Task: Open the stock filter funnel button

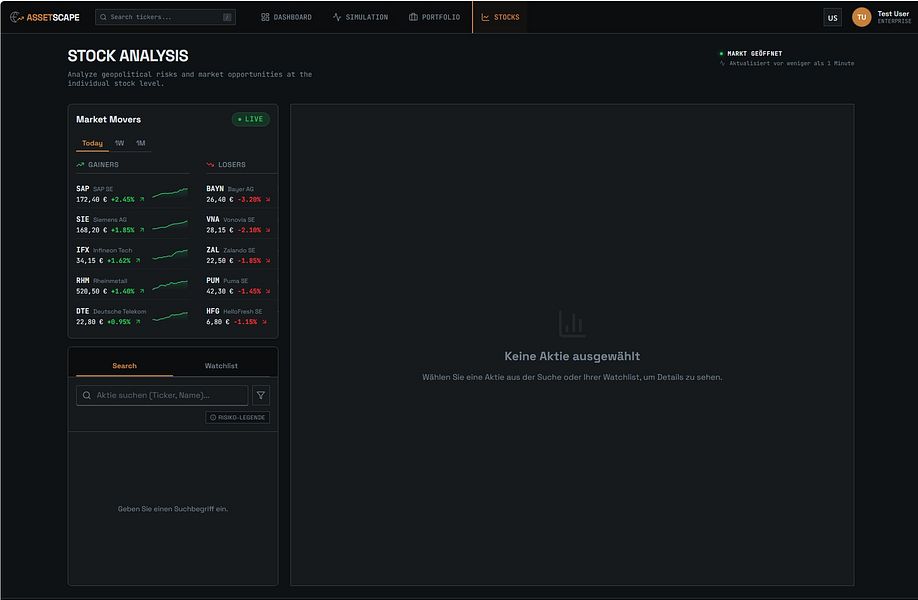Action: tap(261, 395)
